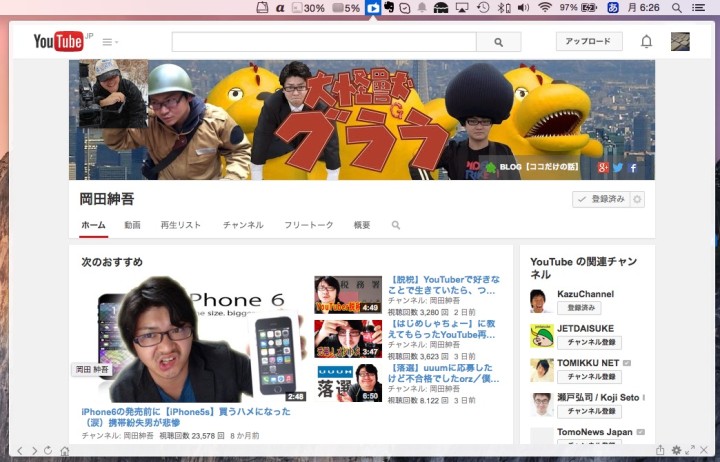
Task: Go back with the left arrow
Action: [20, 451]
